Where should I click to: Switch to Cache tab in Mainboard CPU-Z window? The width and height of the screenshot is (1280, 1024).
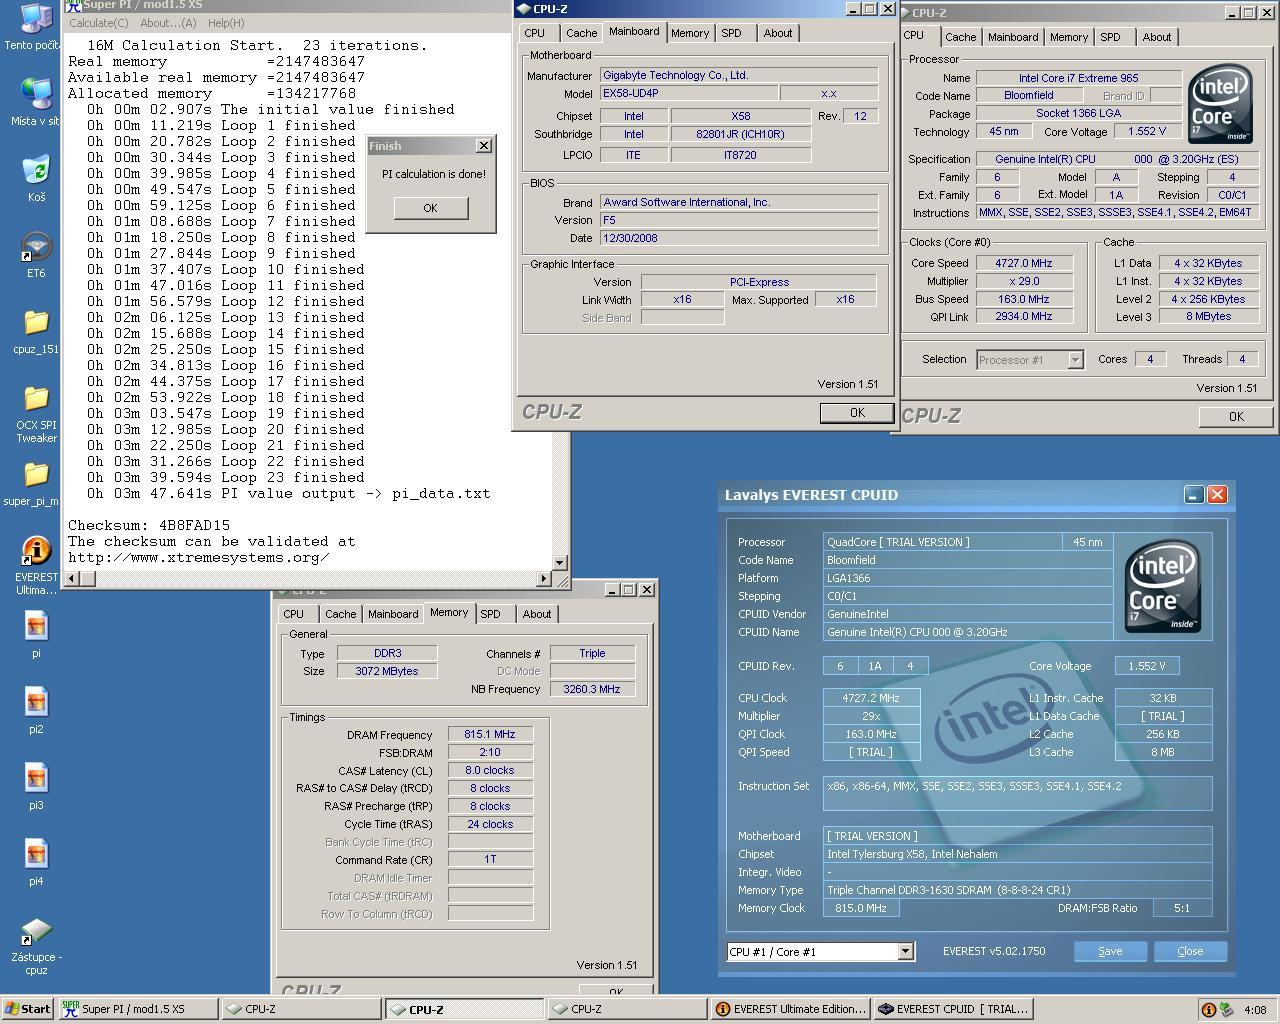[x=581, y=33]
